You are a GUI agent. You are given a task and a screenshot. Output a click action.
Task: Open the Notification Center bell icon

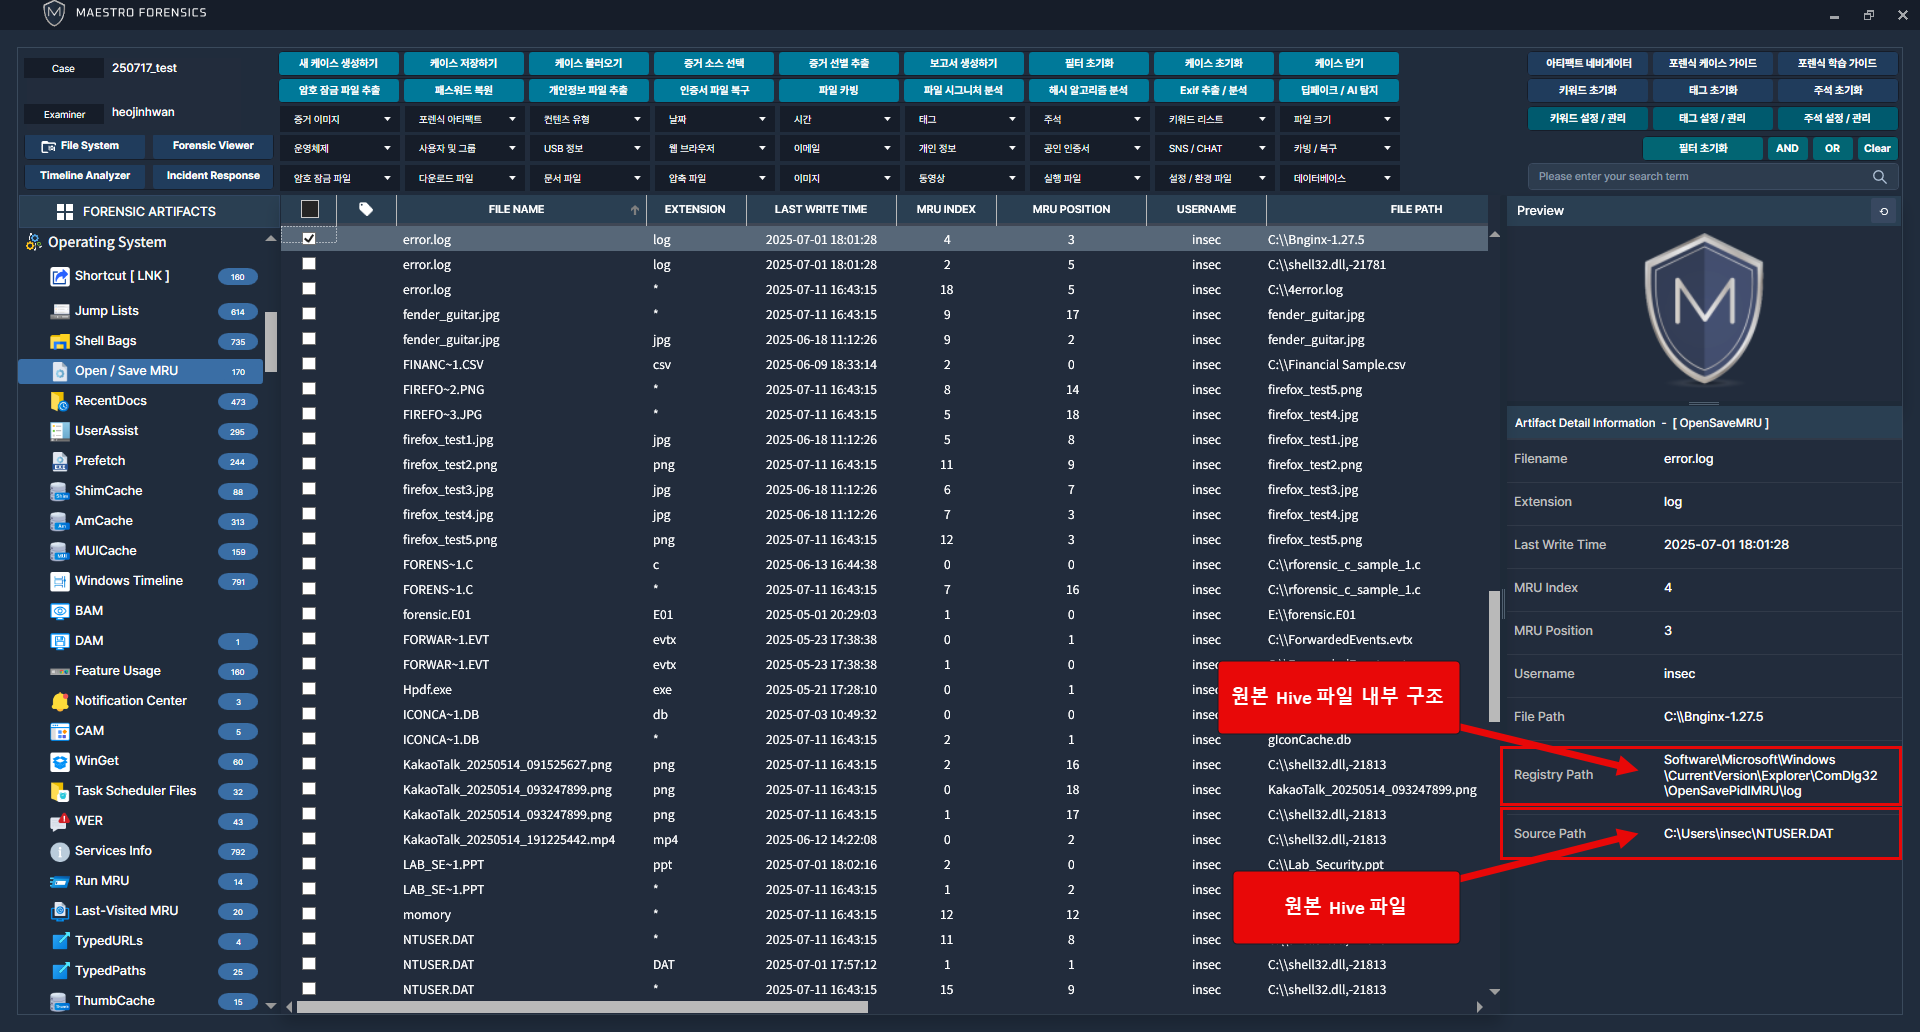(x=59, y=701)
